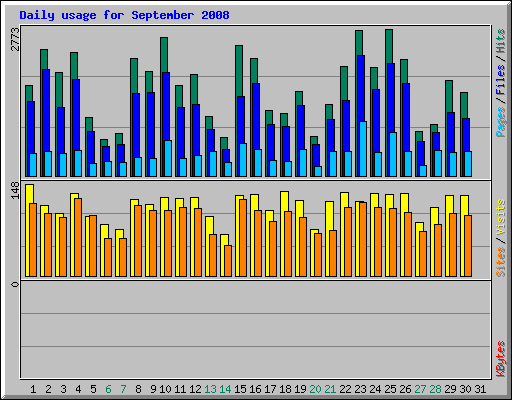Click the 0 label on the KBytes axis
Screen dimensions: 512x400
tap(15, 284)
